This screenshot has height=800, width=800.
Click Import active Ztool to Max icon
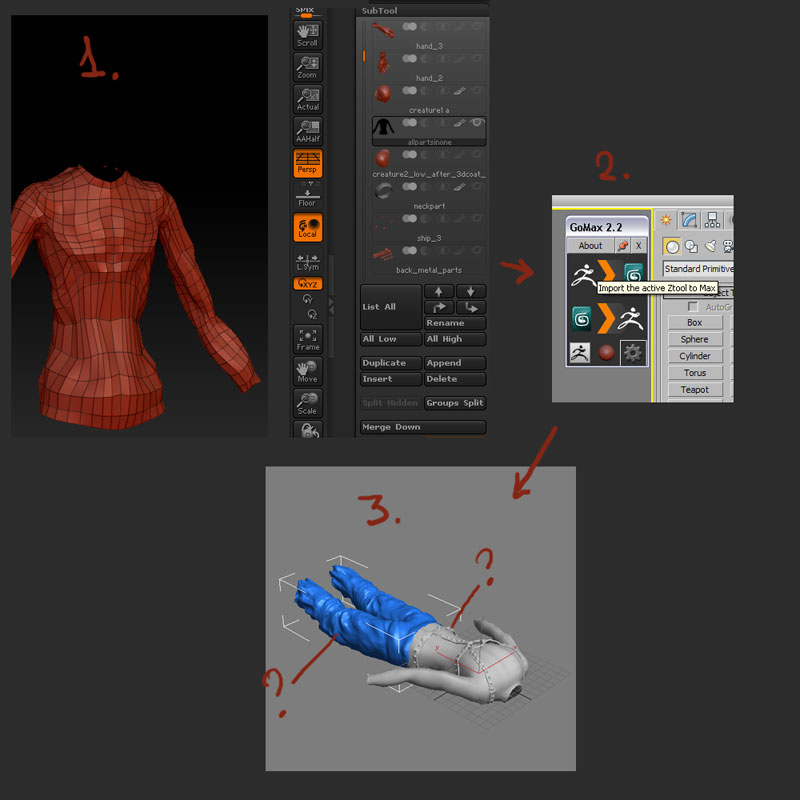pyautogui.click(x=607, y=273)
